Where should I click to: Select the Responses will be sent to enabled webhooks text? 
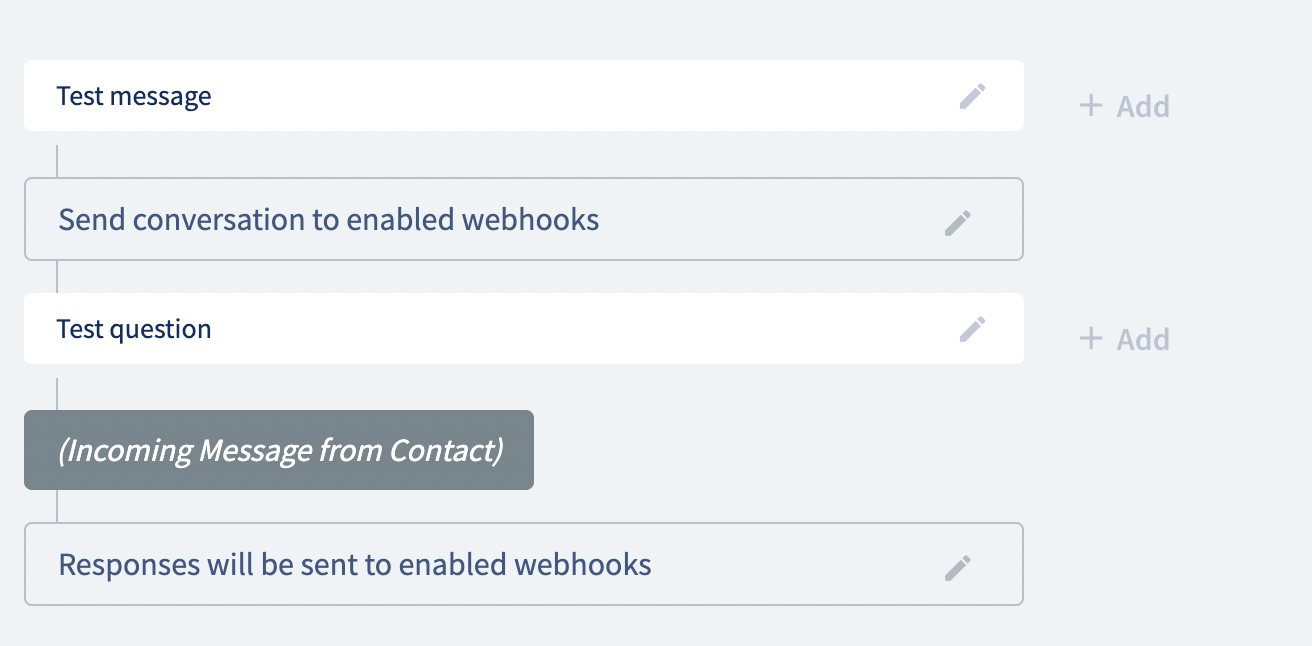[355, 565]
